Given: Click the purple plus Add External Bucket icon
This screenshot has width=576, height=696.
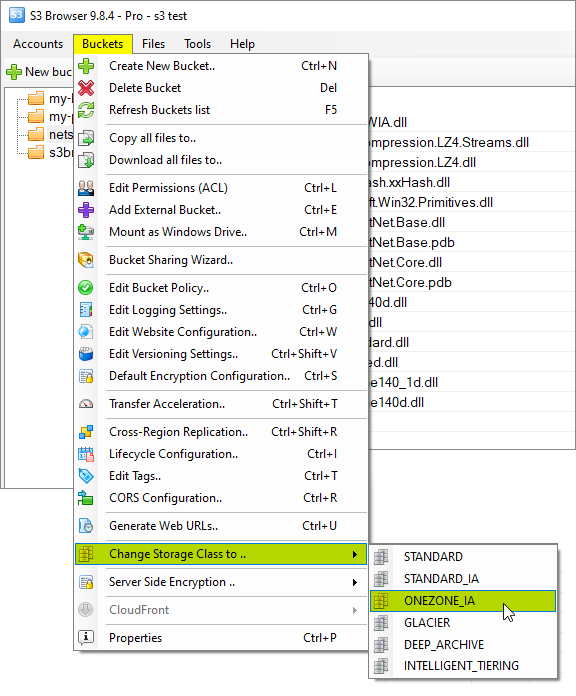Looking at the screenshot, I should click(86, 210).
